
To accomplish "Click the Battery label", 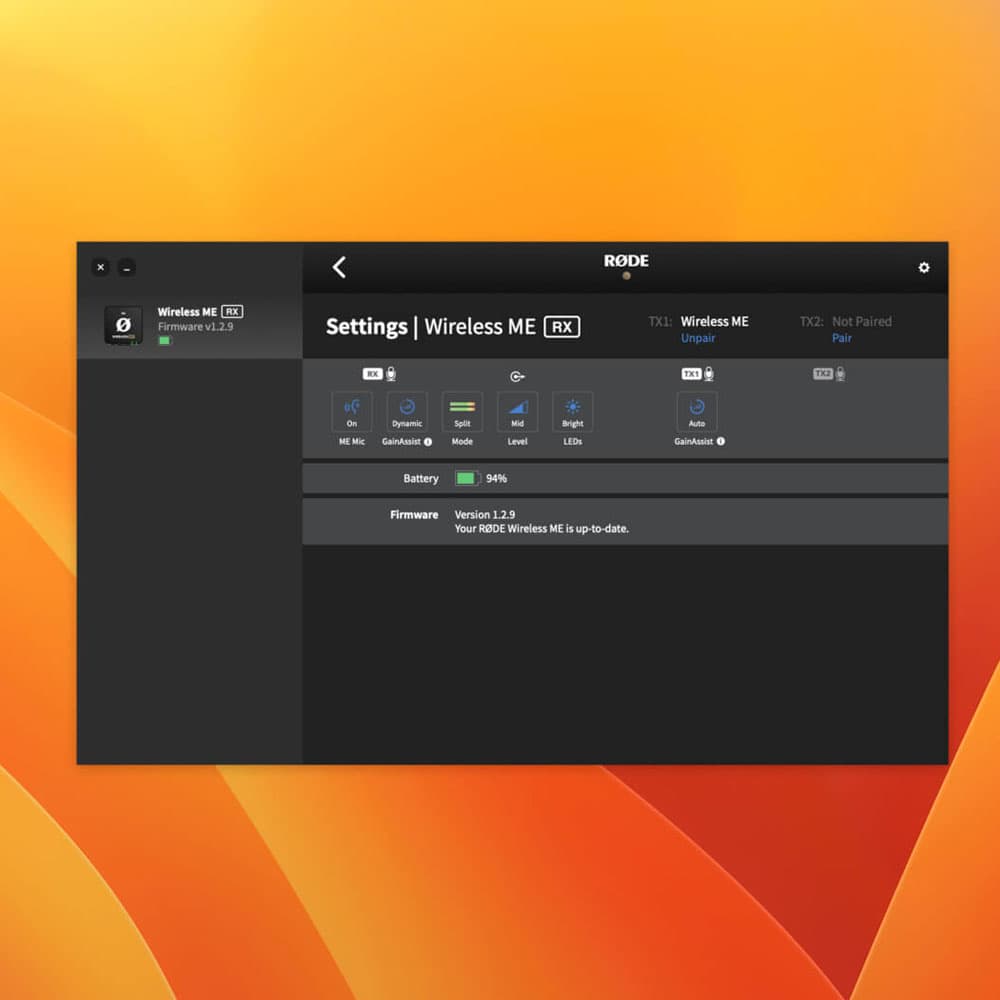I will tap(421, 478).
